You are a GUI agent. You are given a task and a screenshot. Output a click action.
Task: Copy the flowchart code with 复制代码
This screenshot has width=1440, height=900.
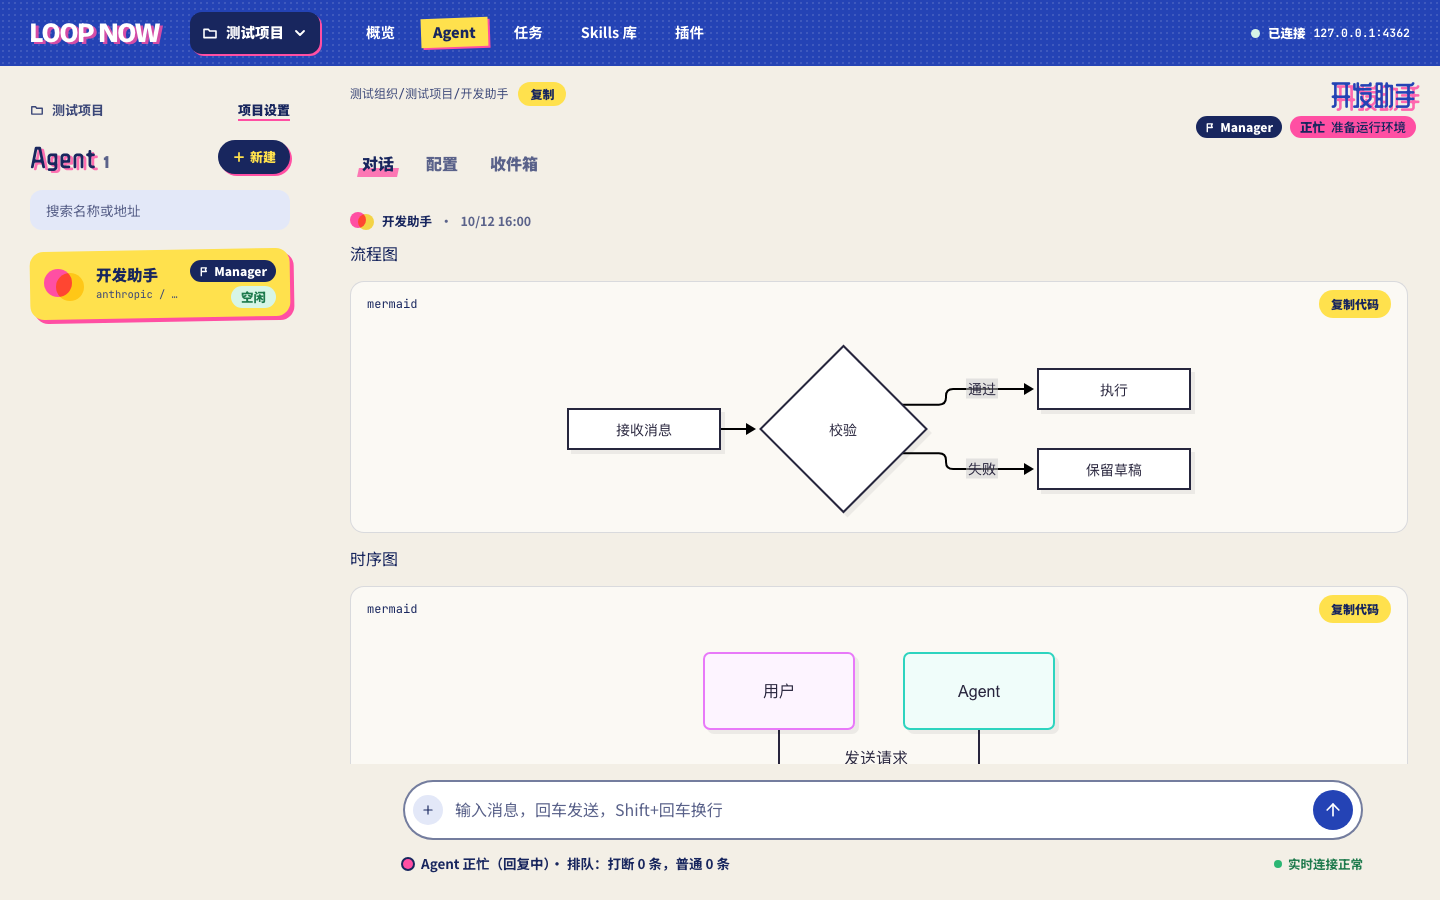[1354, 304]
